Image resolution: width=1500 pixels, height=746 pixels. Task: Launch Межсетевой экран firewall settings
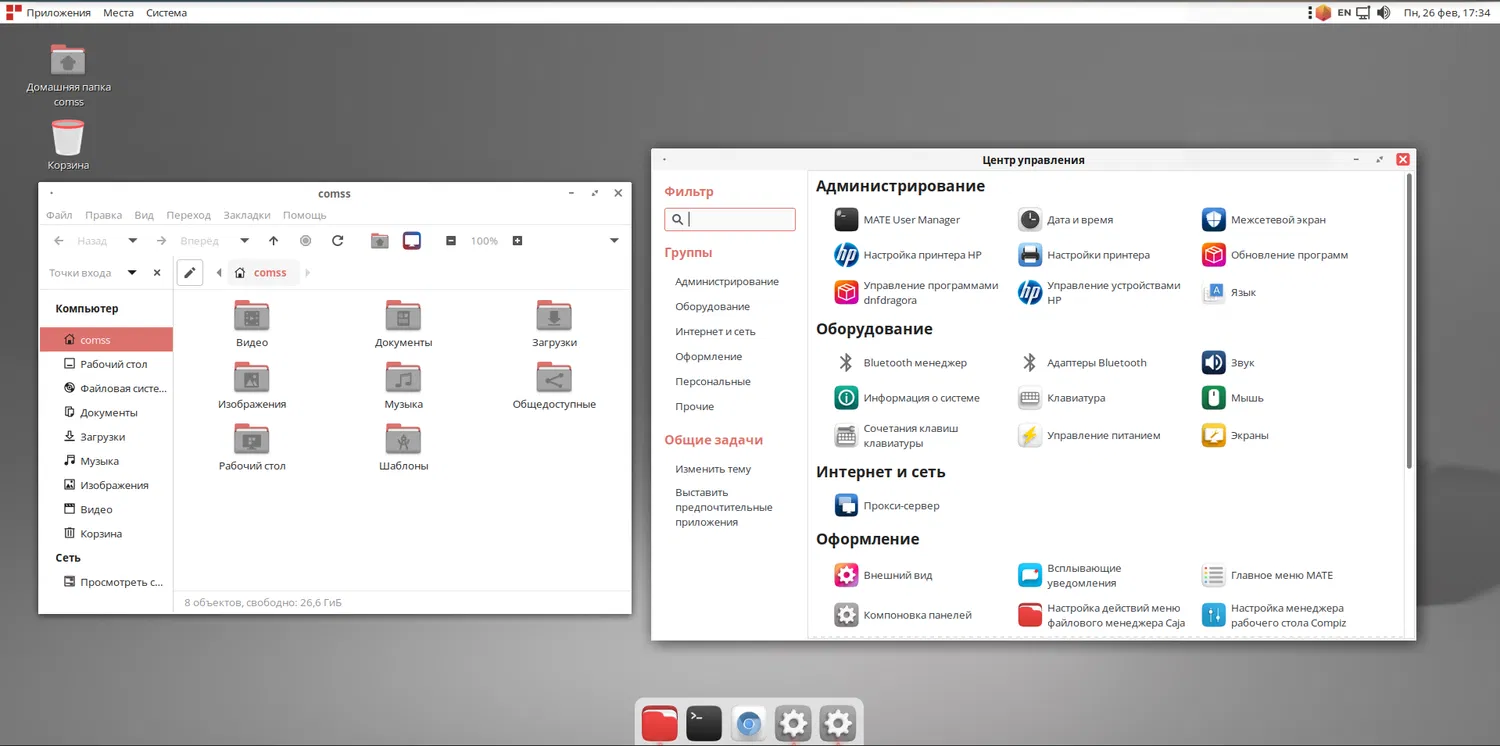point(1264,220)
